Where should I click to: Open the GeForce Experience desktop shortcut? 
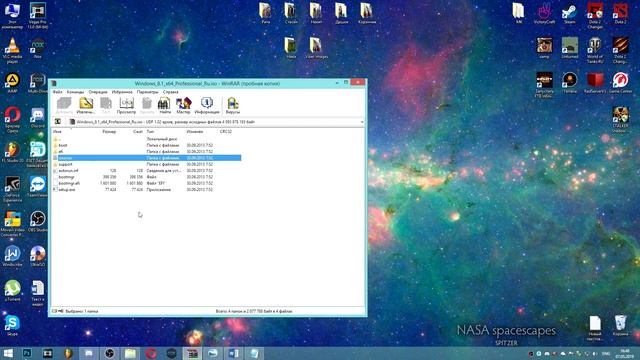pyautogui.click(x=12, y=190)
